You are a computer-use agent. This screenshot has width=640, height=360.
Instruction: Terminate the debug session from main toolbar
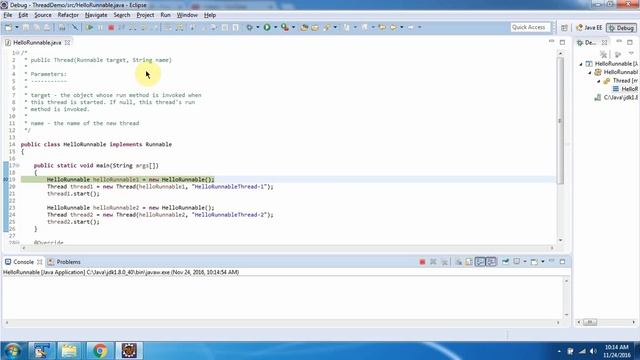coord(111,27)
